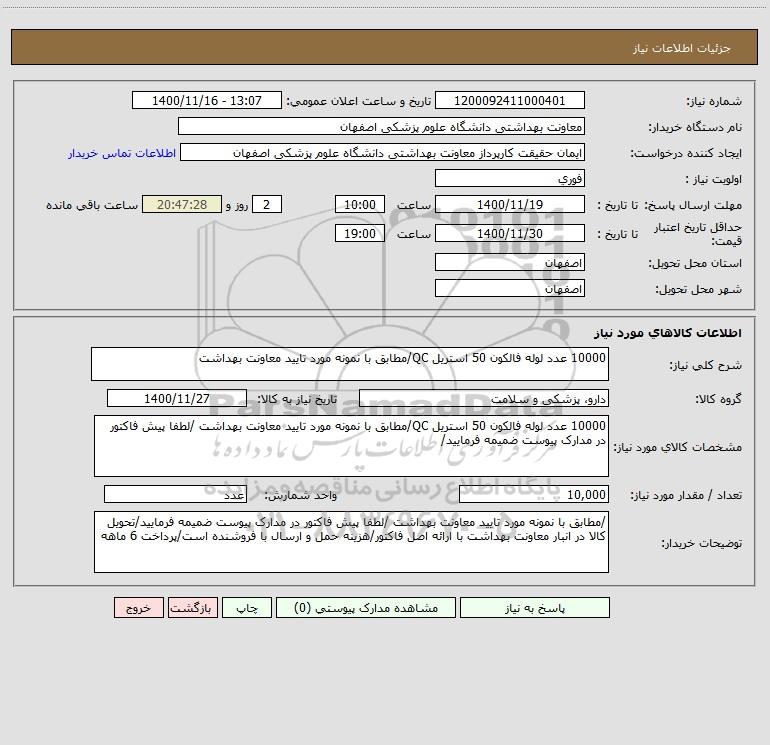This screenshot has height=745, width=770.
Task: Click the توضیحات خریدار label
Action: [702, 543]
